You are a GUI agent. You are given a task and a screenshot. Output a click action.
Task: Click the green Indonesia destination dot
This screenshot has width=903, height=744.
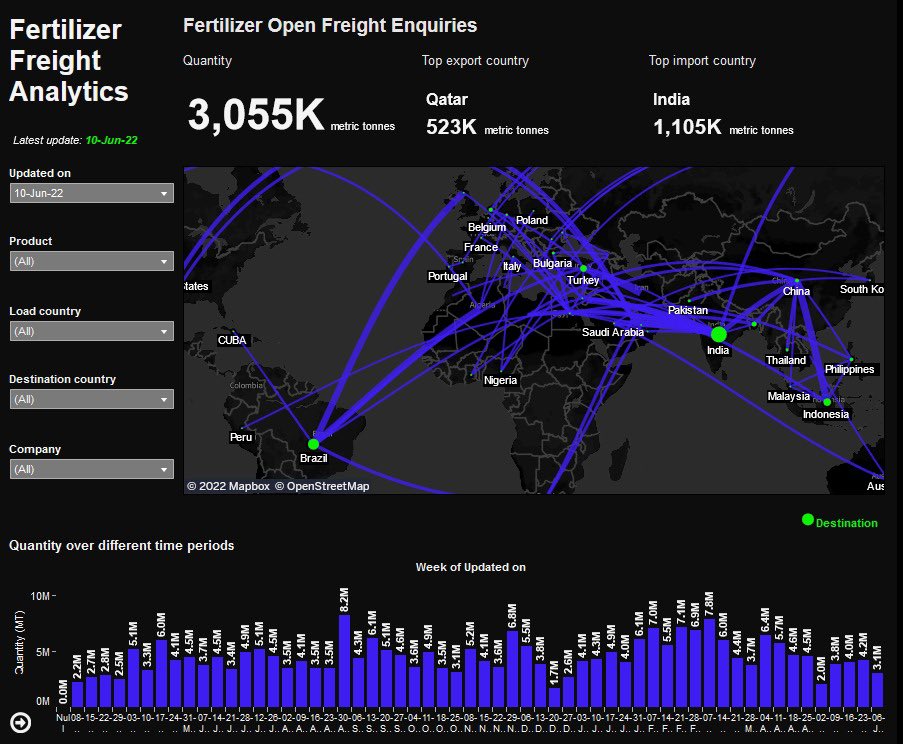click(827, 402)
